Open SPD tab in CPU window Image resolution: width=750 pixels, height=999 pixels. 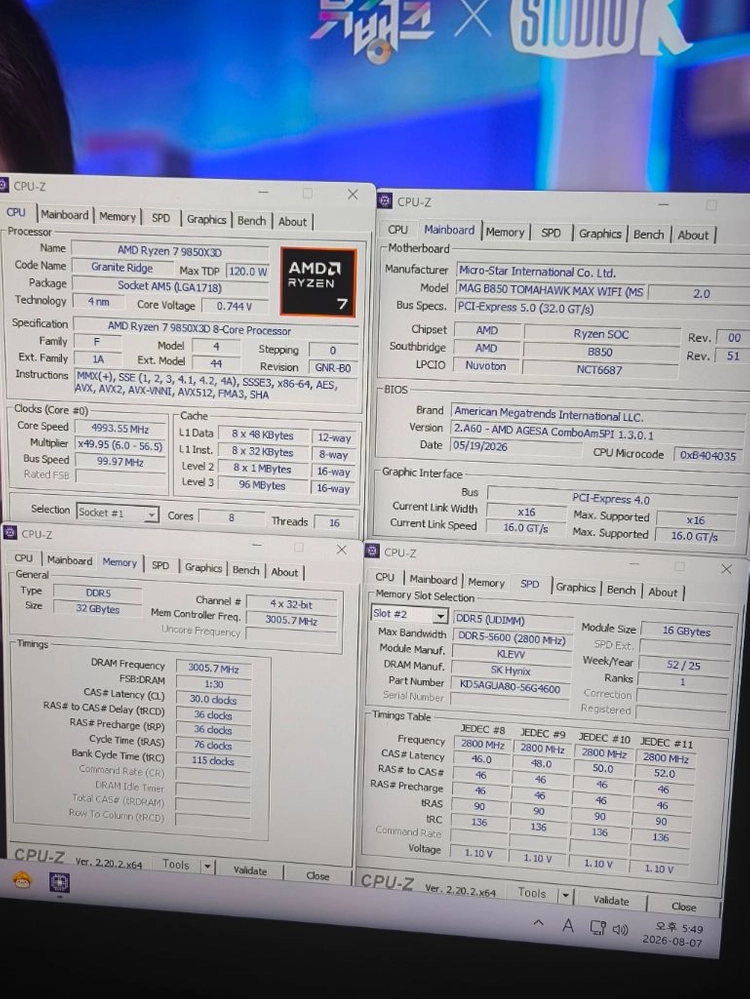click(x=161, y=218)
